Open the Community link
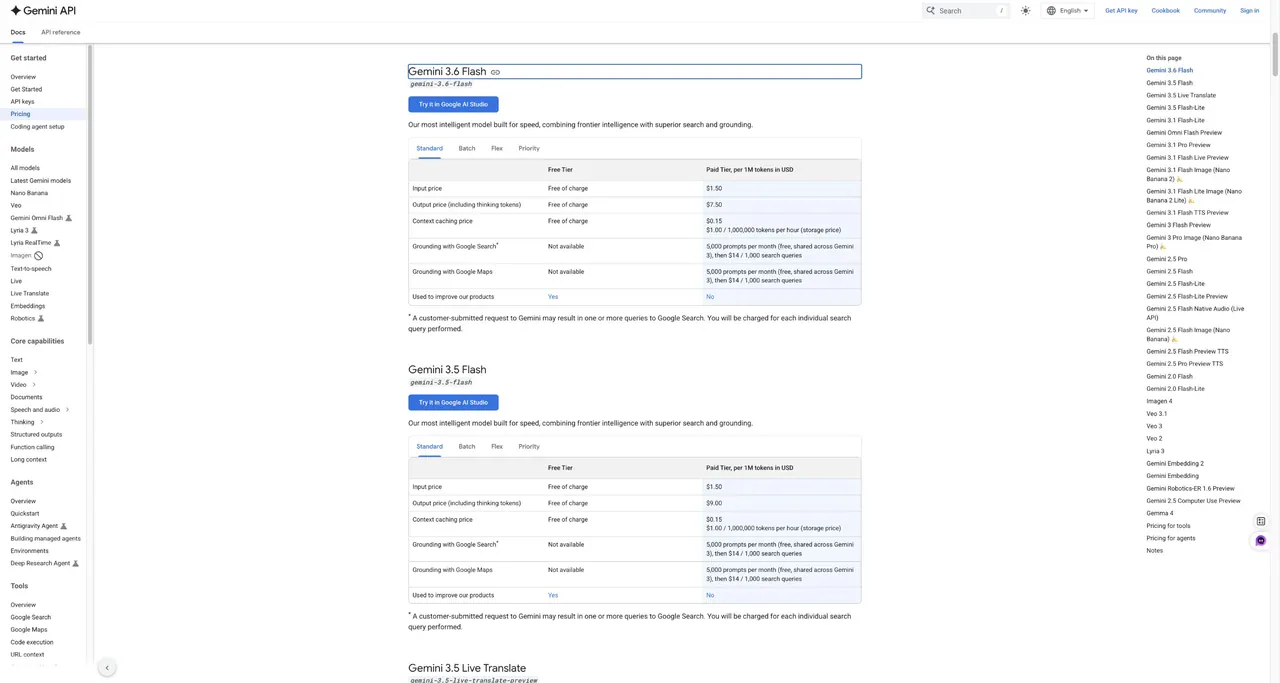Screen dimensions: 1280x683 (x=1210, y=10)
